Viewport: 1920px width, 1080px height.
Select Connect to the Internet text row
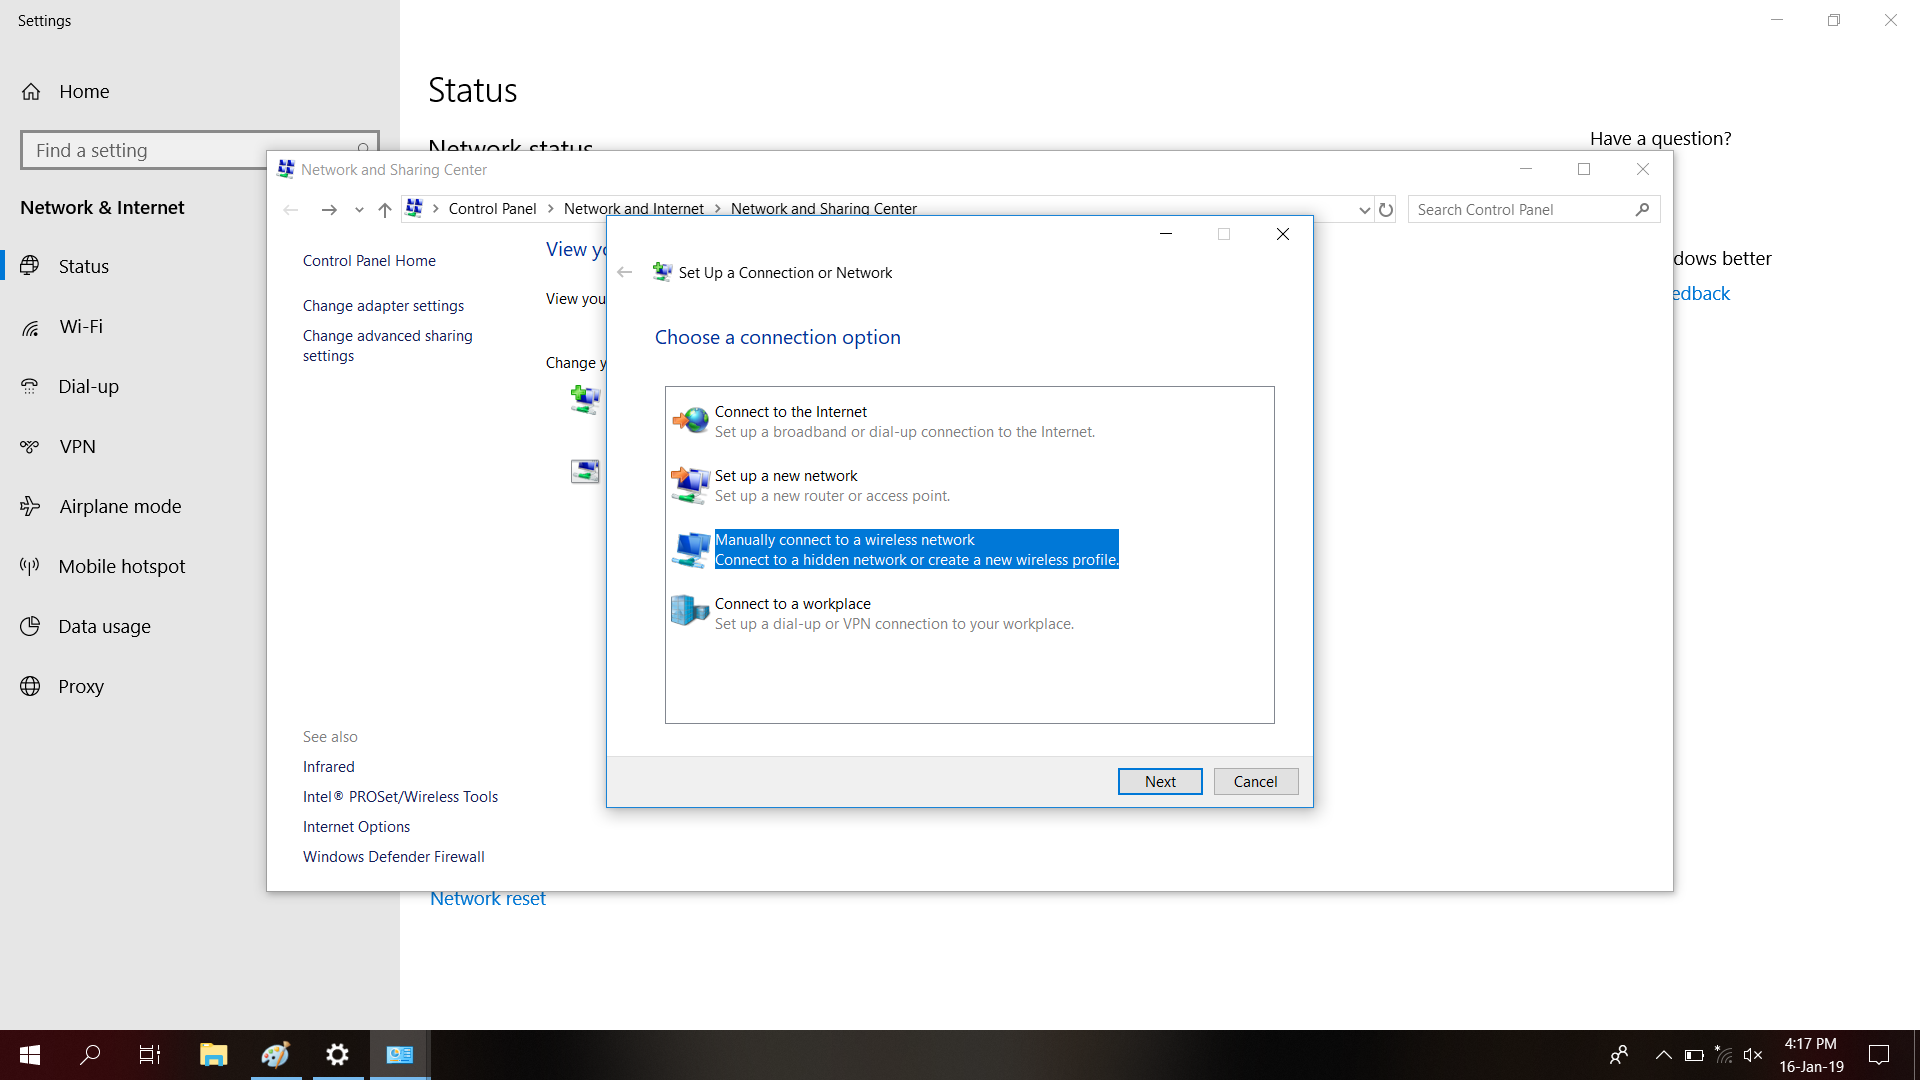click(x=905, y=422)
